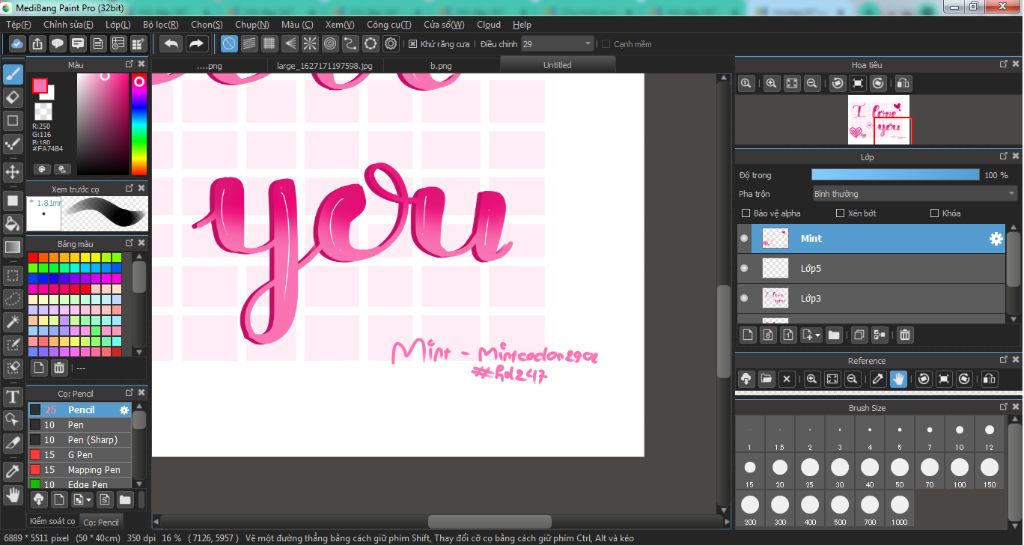Open the Mint layer gear settings
The width and height of the screenshot is (1024, 545).
(995, 239)
